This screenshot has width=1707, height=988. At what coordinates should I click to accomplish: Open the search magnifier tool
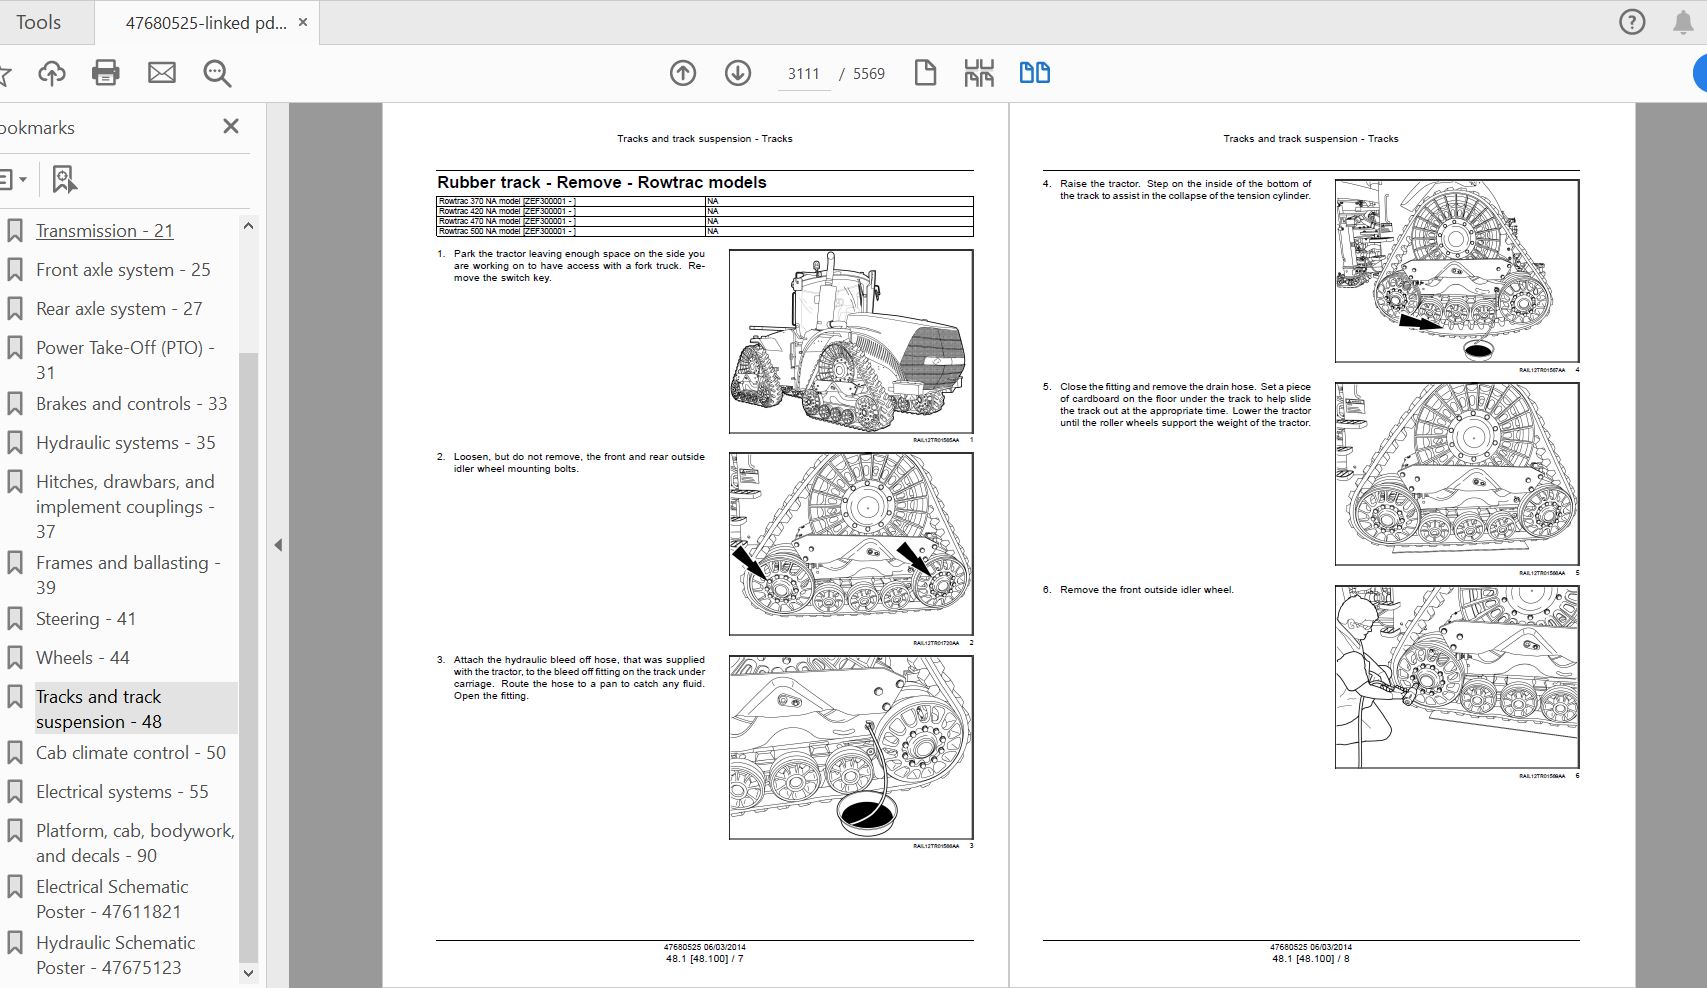pyautogui.click(x=217, y=73)
